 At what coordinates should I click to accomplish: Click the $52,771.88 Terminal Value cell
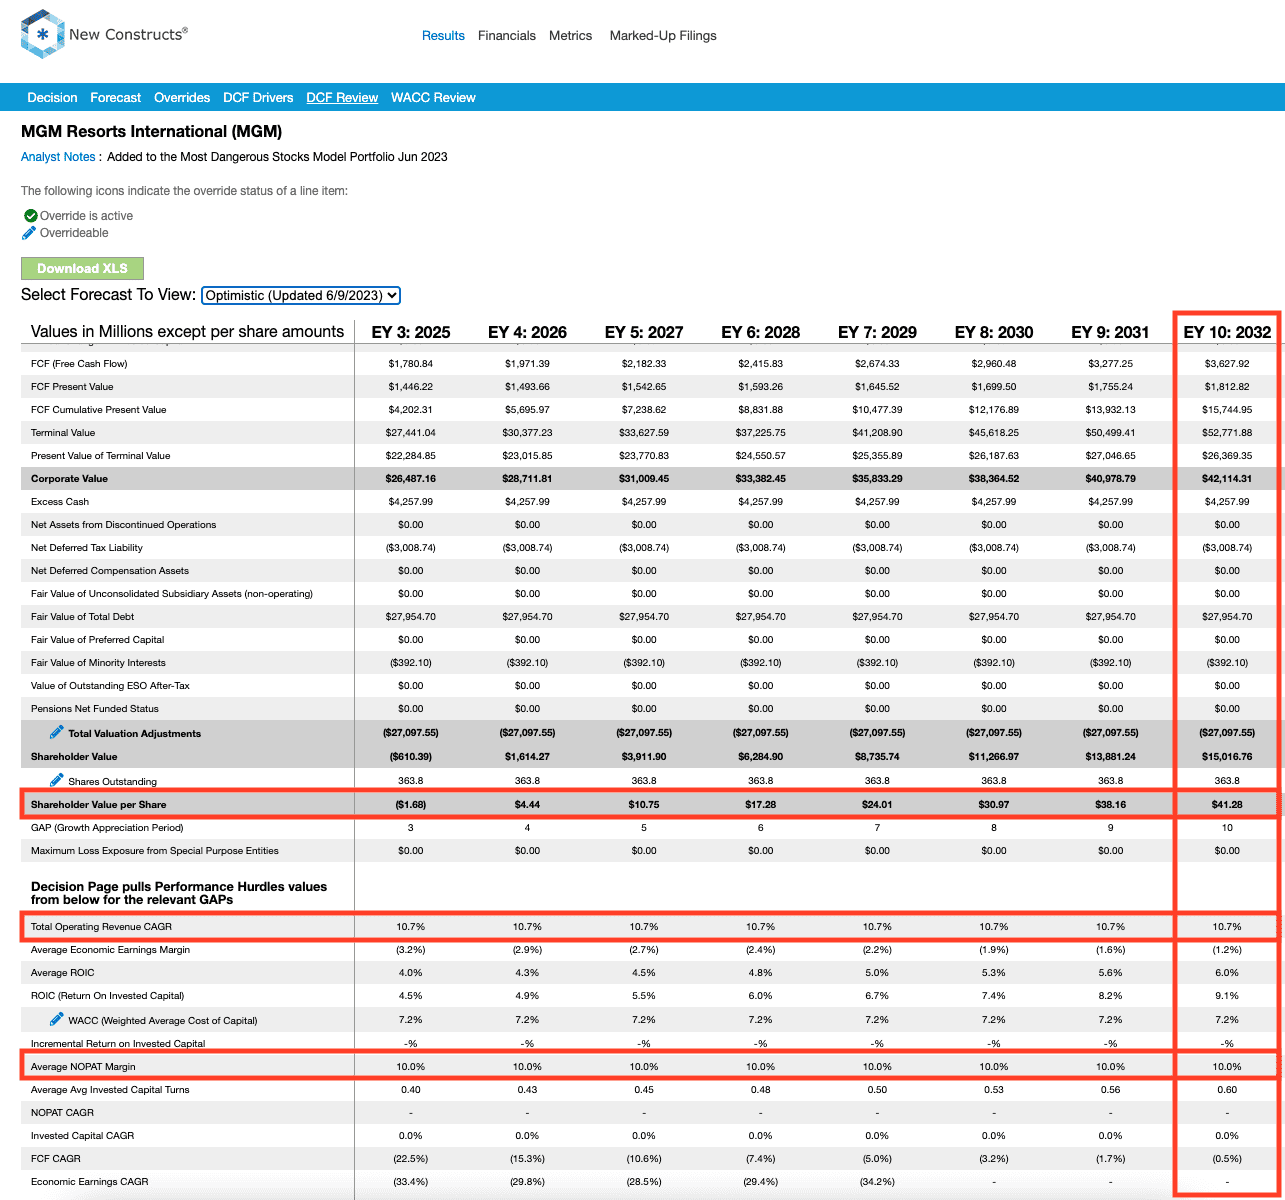(x=1227, y=432)
